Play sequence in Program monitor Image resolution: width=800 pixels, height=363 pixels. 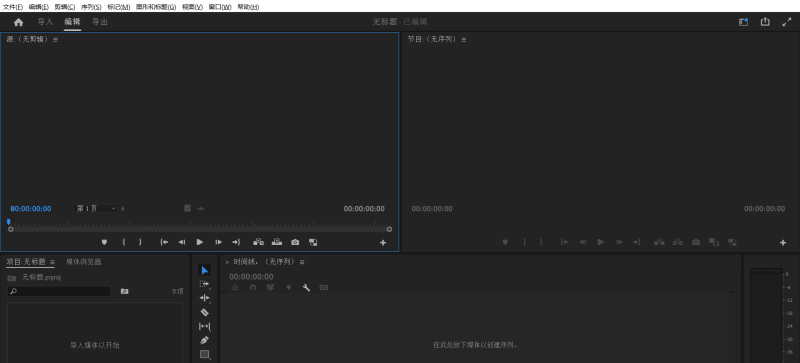[601, 242]
